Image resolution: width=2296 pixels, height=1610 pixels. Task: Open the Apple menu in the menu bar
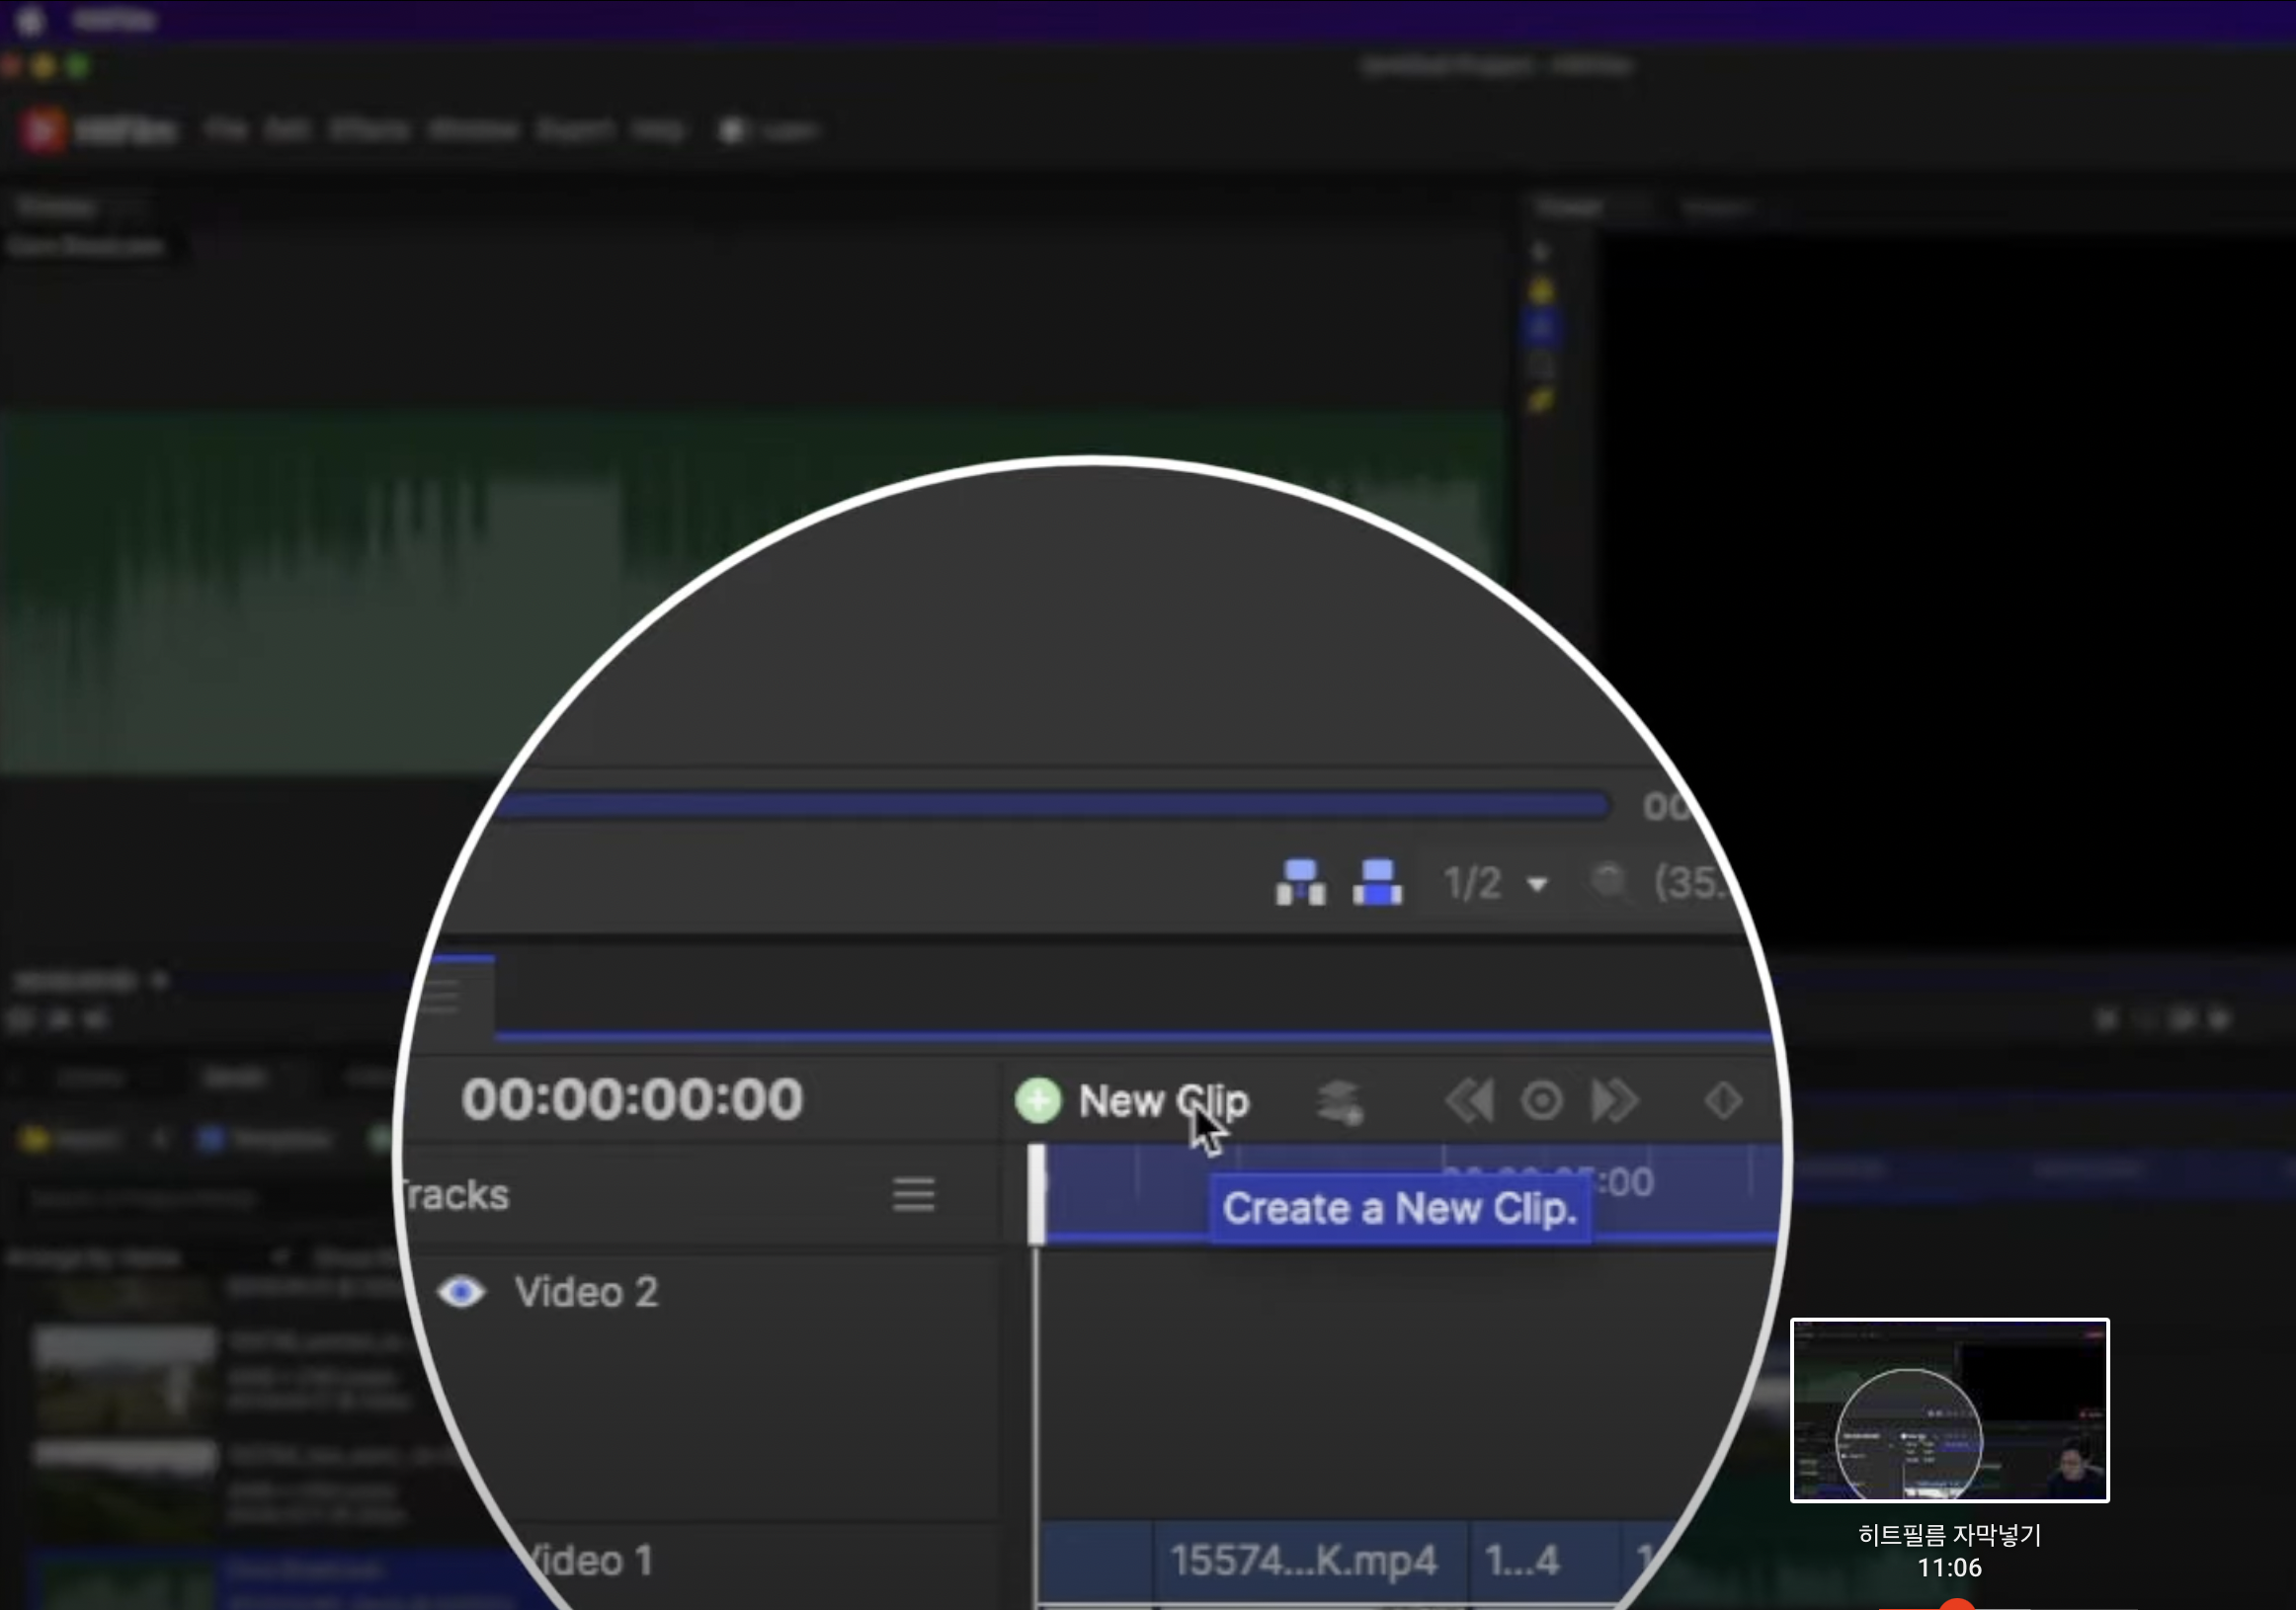tap(30, 19)
